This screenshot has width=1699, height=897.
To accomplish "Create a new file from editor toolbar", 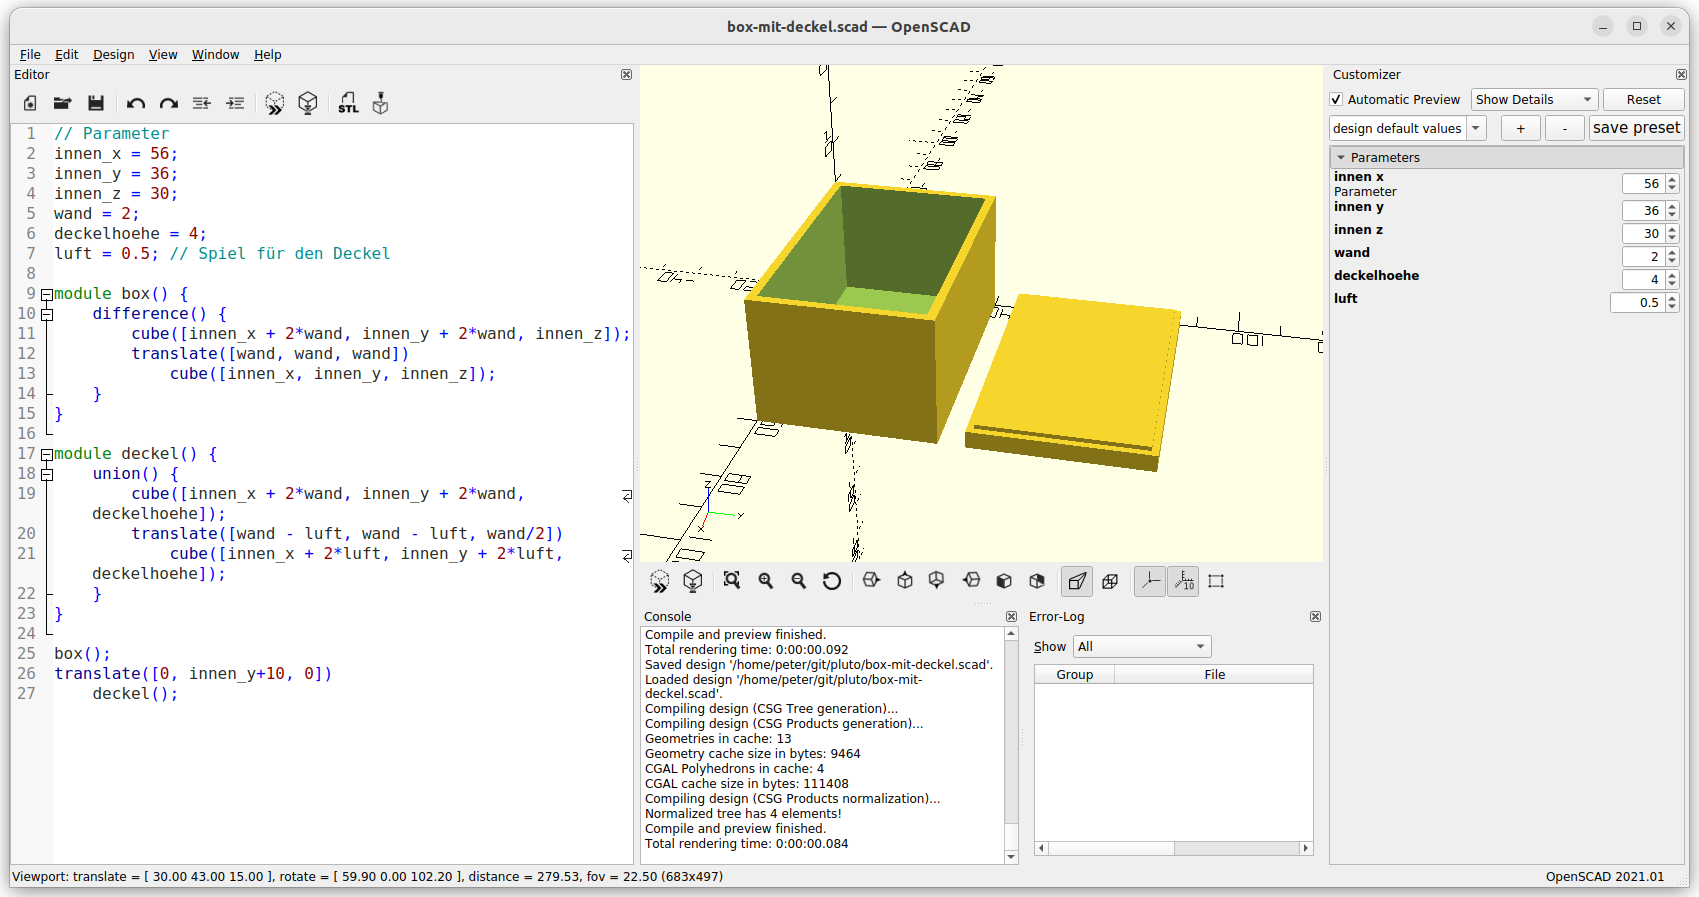I will tap(30, 103).
